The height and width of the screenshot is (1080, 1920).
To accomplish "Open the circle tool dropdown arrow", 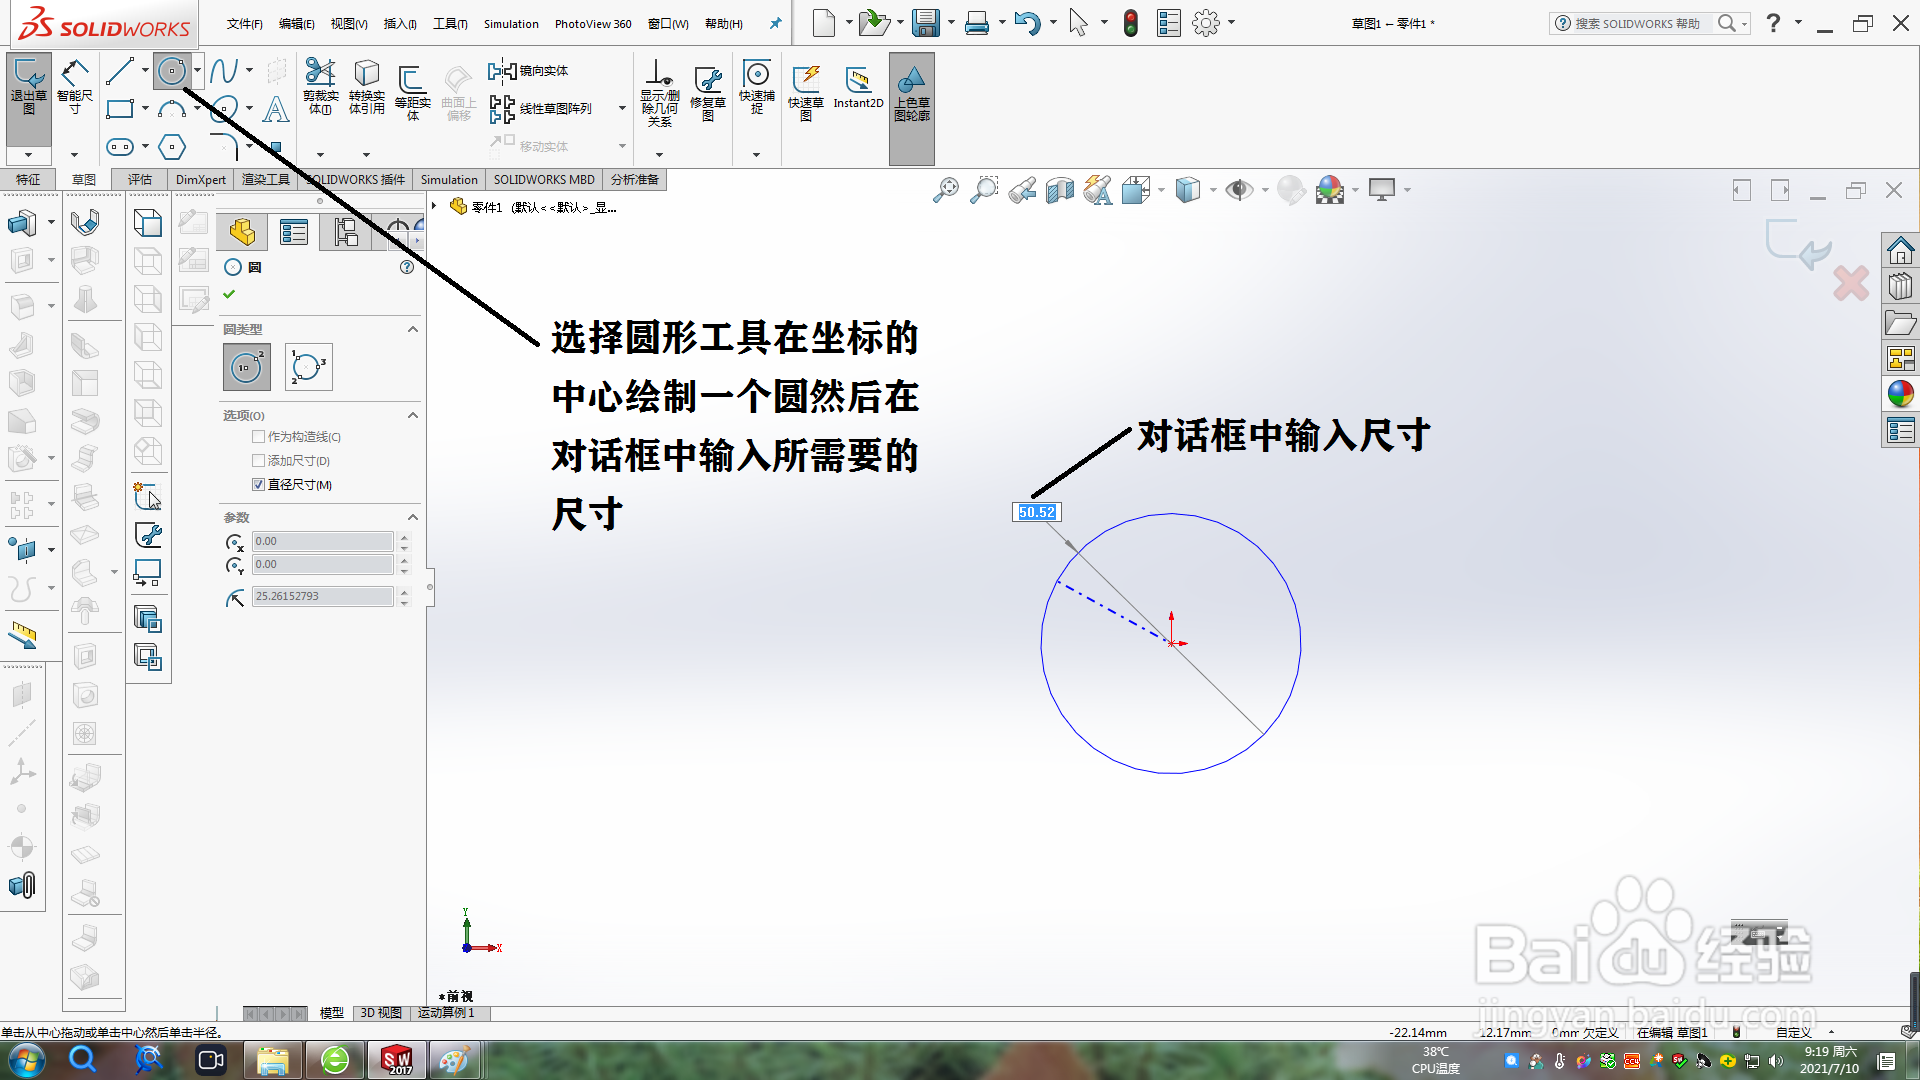I will 197,71.
